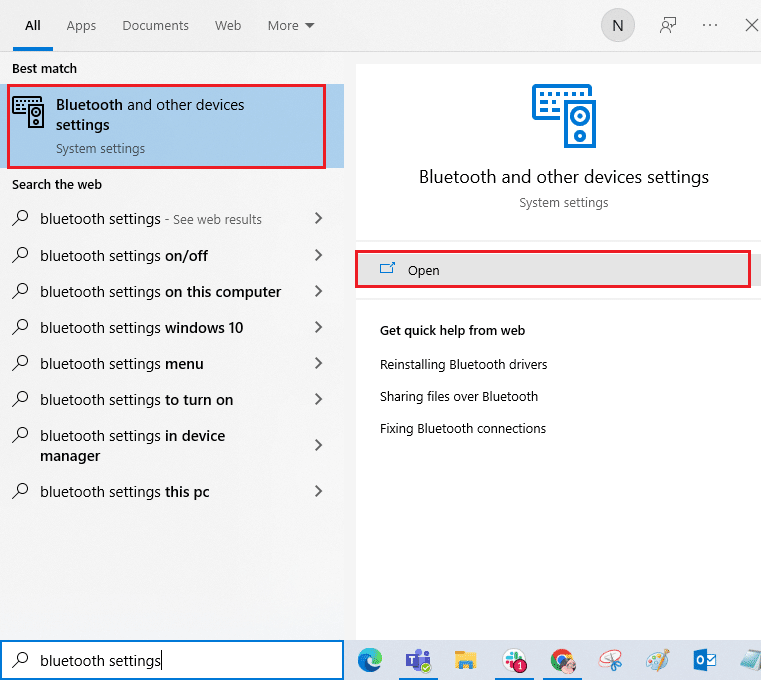Click the Open button for Bluetooth settings
Screen dimensions: 761x680
click(x=552, y=270)
